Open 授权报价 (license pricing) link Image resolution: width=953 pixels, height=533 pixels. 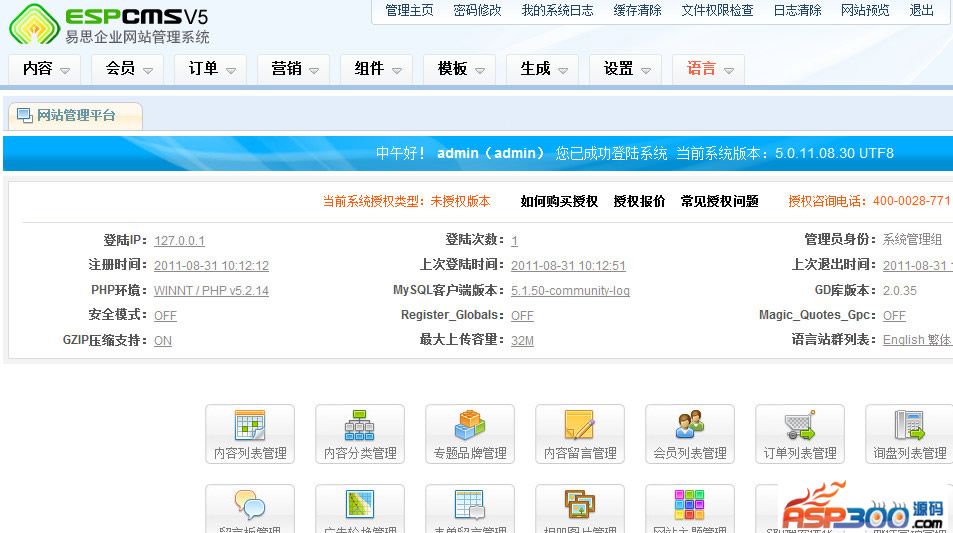tap(639, 201)
